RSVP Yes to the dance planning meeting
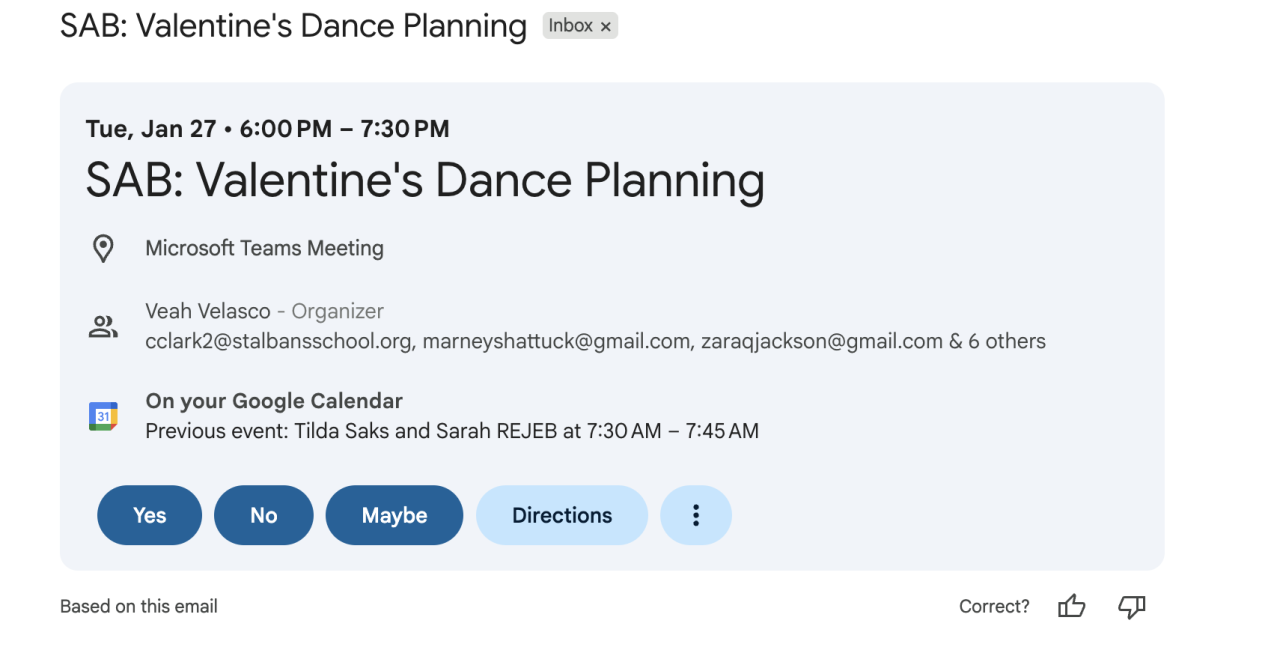Screen dimensions: 1280x662 [x=149, y=515]
